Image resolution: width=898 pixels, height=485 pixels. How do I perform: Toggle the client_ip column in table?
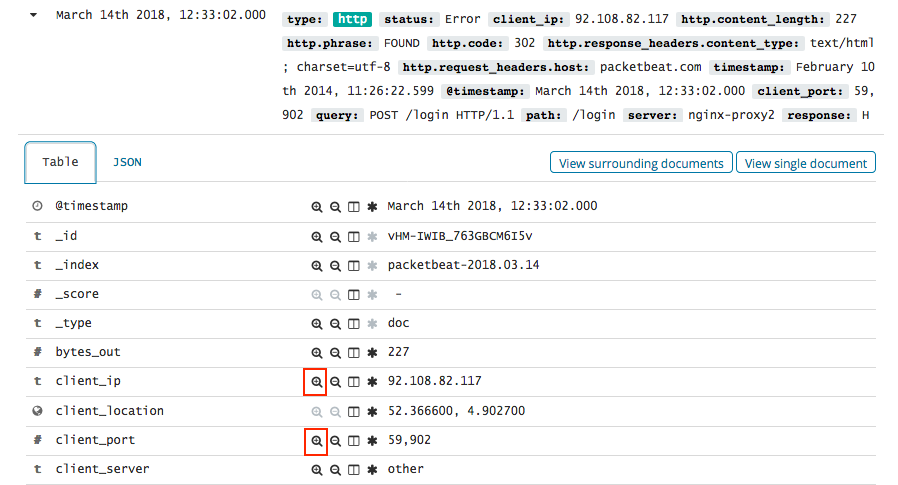tap(353, 382)
